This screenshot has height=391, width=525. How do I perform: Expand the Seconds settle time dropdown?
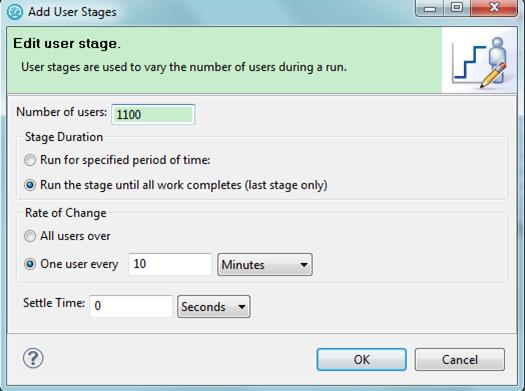tap(214, 306)
